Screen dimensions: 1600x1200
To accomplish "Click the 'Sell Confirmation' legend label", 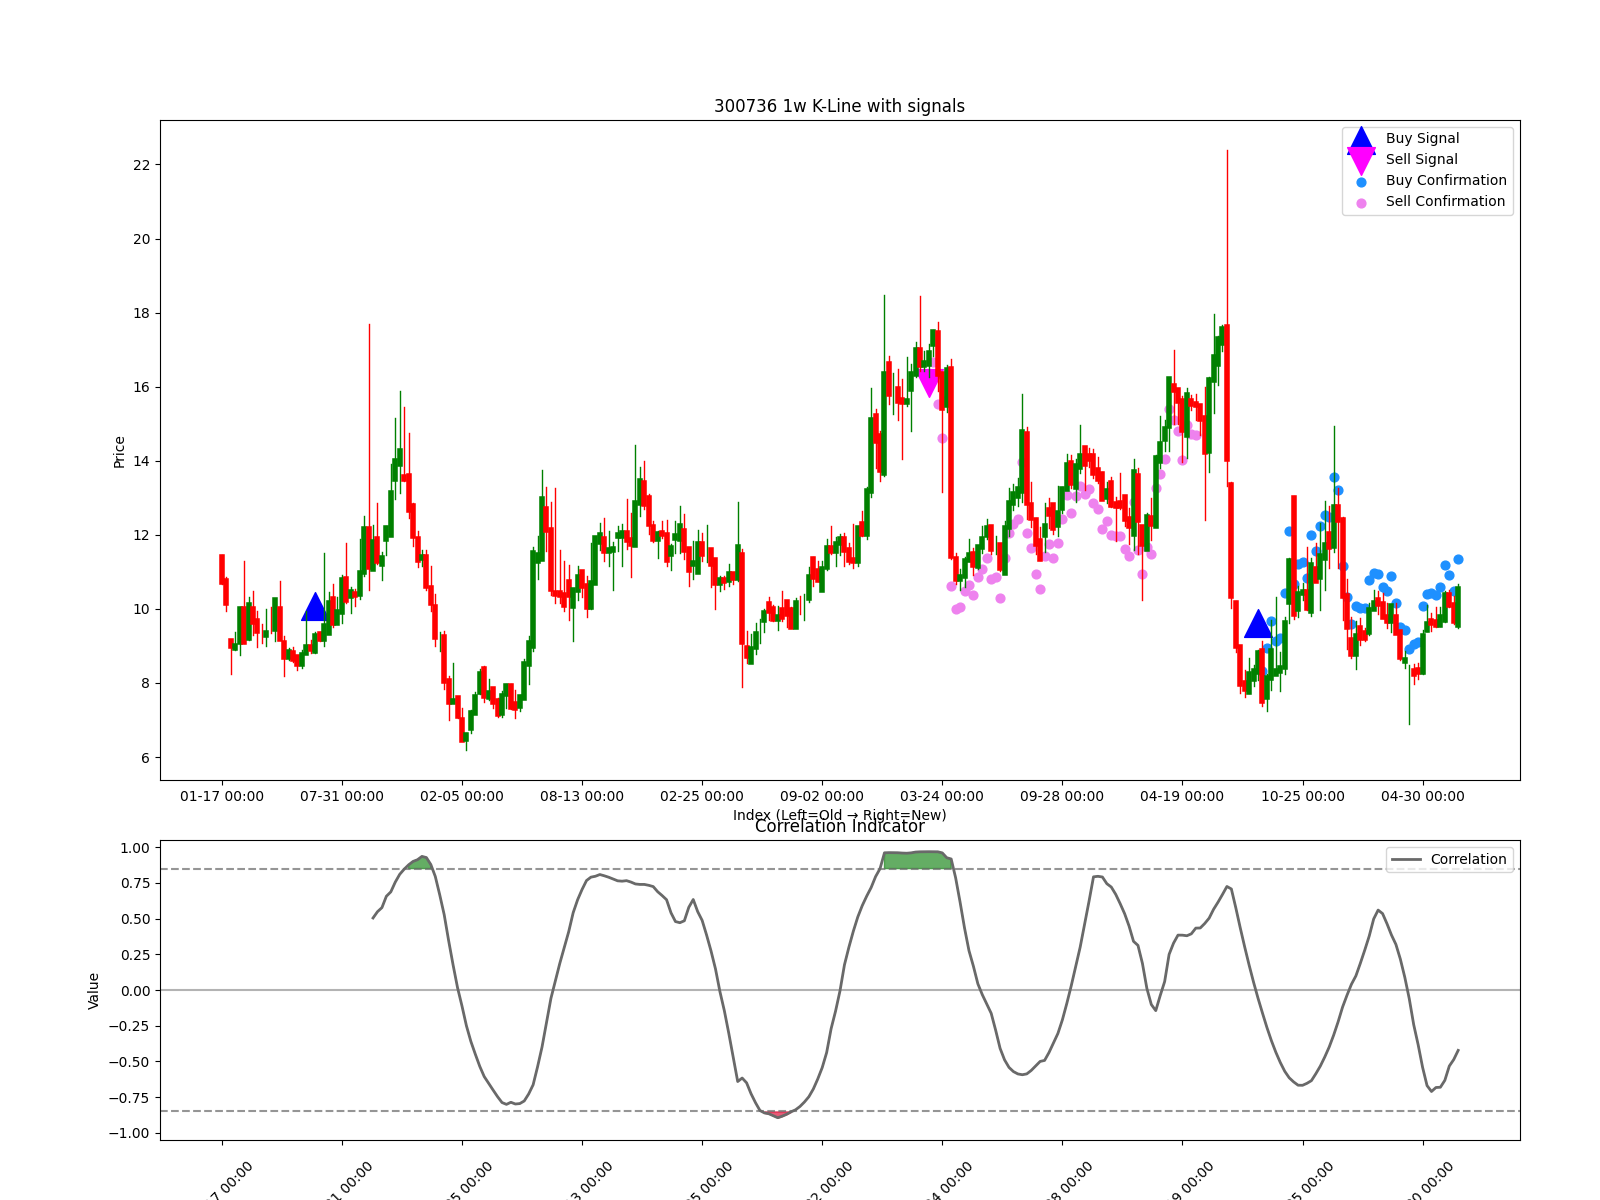I will [x=1445, y=202].
